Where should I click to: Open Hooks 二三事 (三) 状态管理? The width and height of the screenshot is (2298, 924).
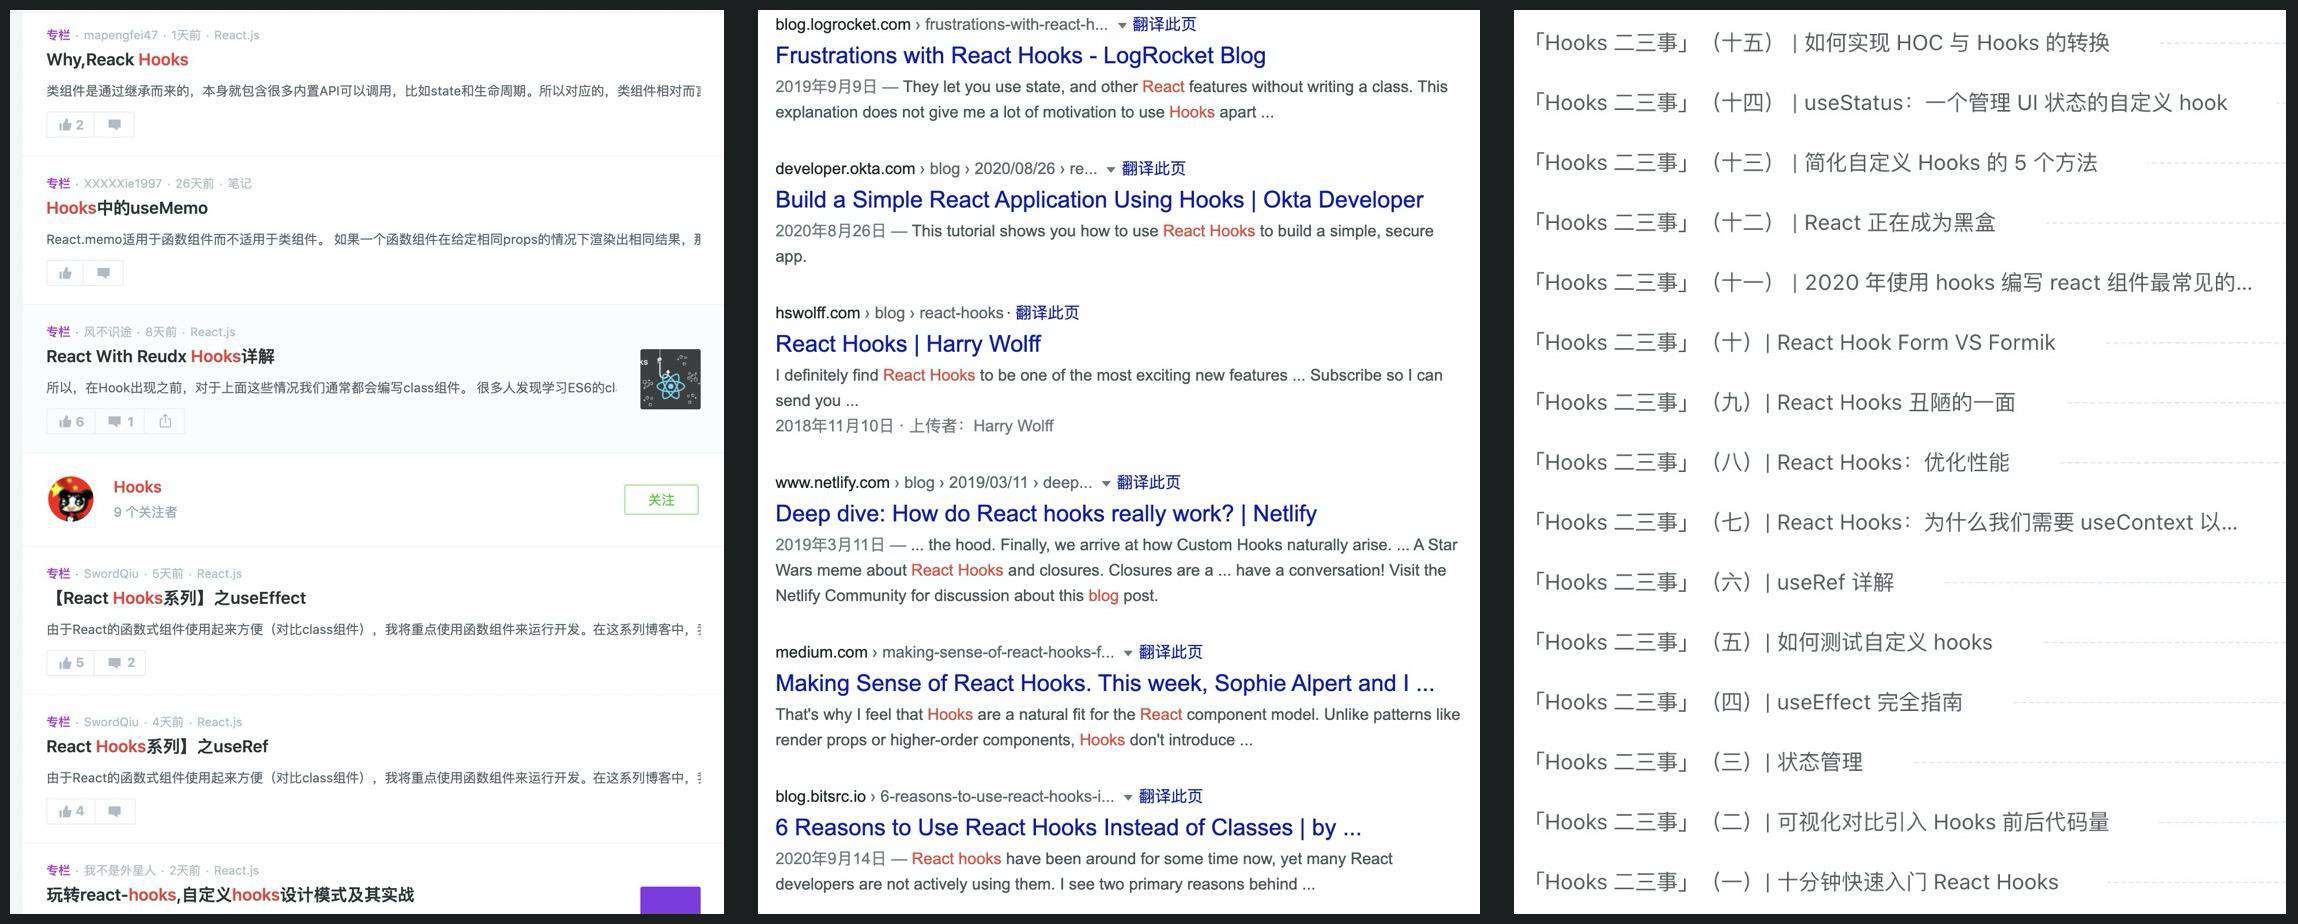click(1698, 762)
